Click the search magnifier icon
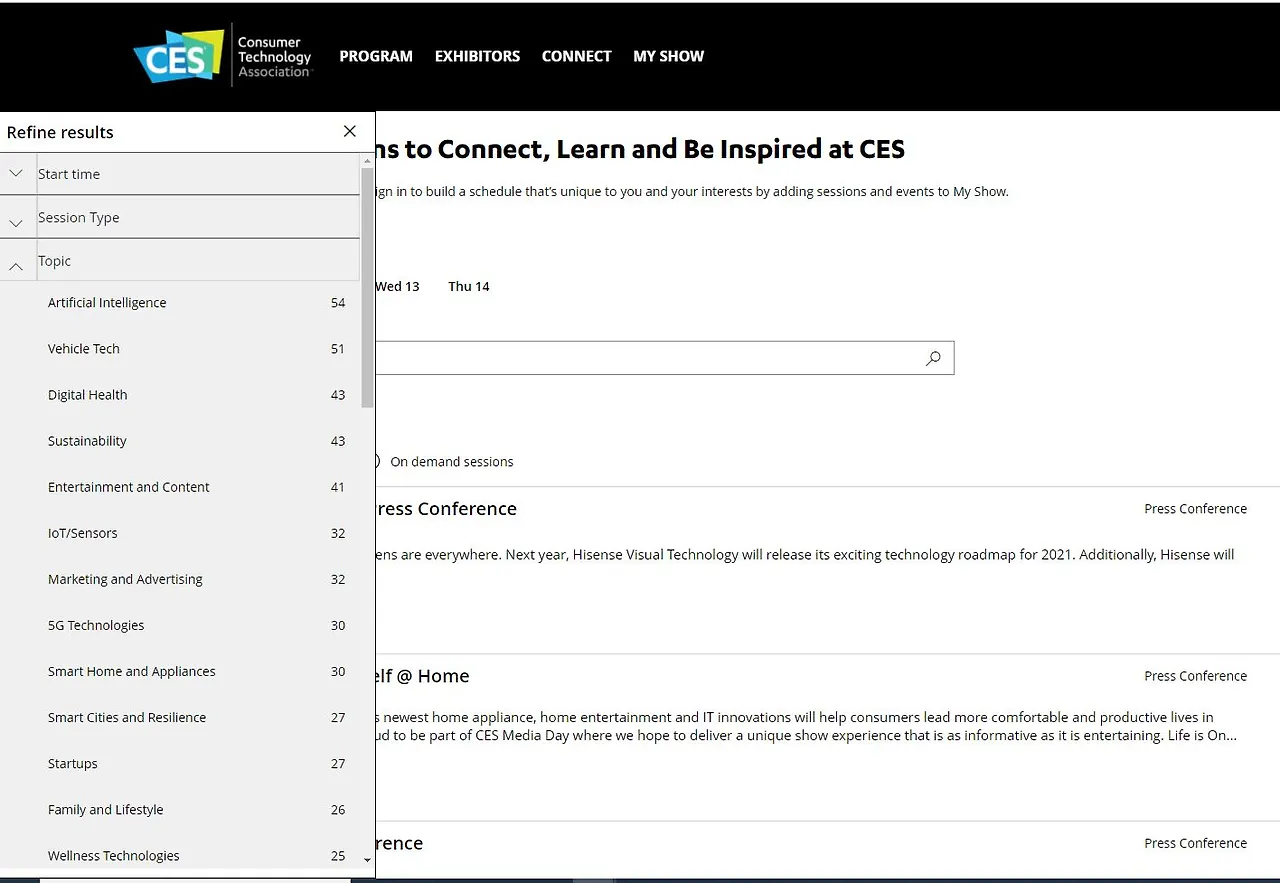The width and height of the screenshot is (1280, 883). 933,358
